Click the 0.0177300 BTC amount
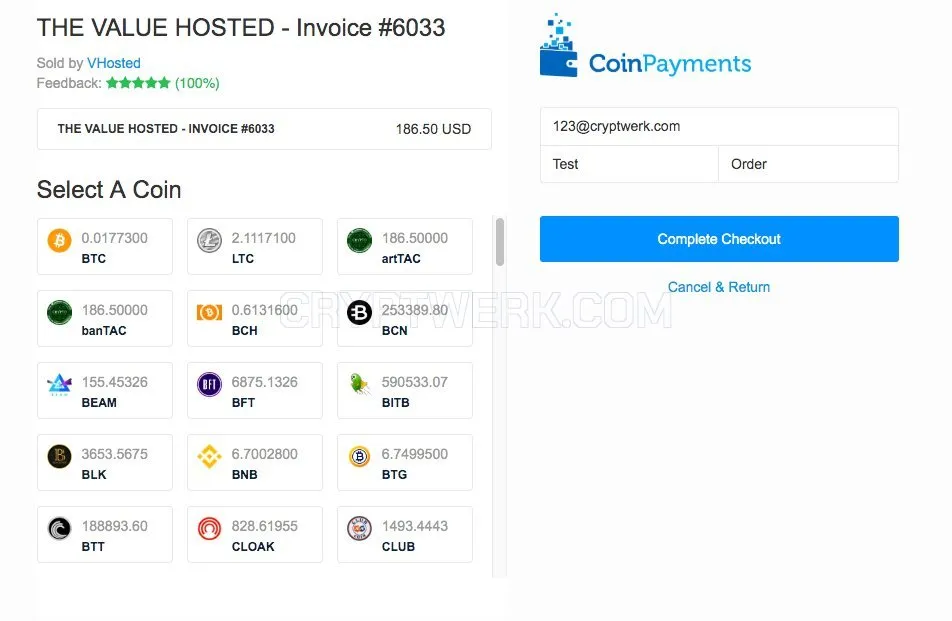 click(115, 238)
